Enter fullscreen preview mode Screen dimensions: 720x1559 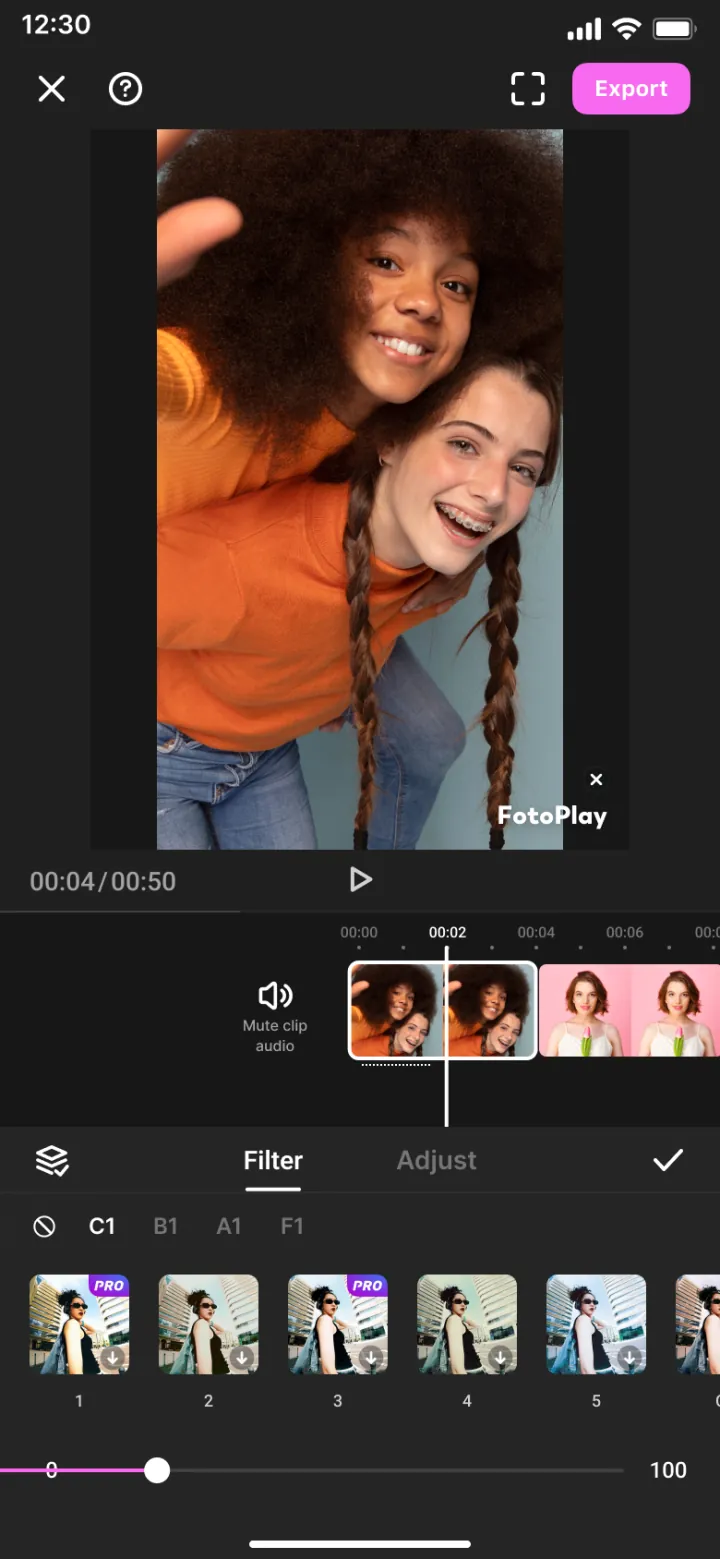(528, 89)
